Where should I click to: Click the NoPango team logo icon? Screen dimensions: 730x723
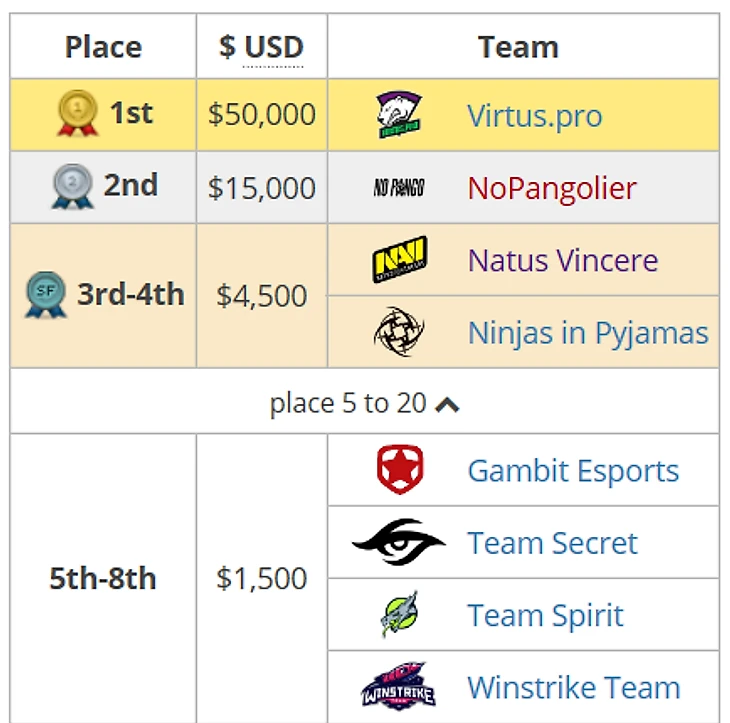(x=399, y=188)
